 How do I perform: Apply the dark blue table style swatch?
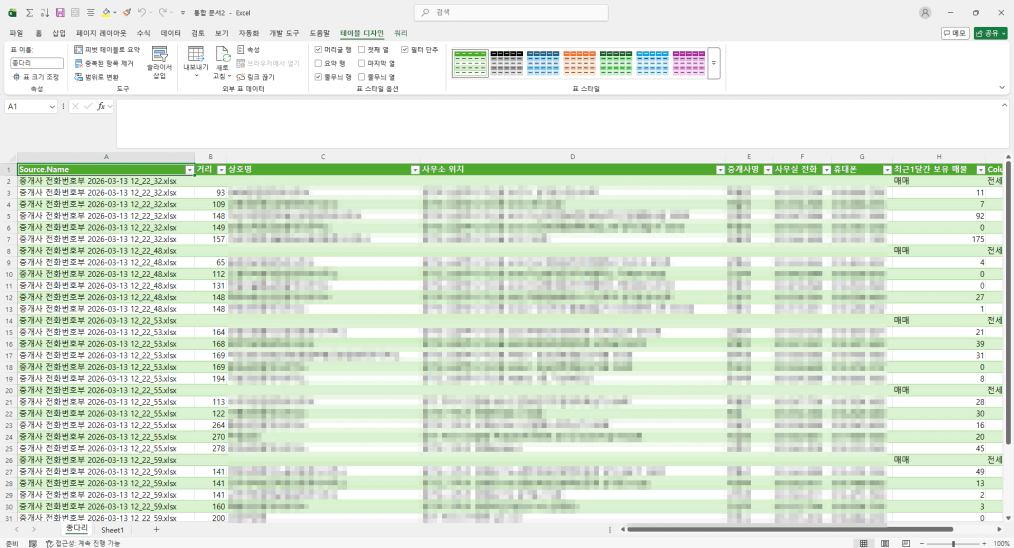[x=543, y=63]
